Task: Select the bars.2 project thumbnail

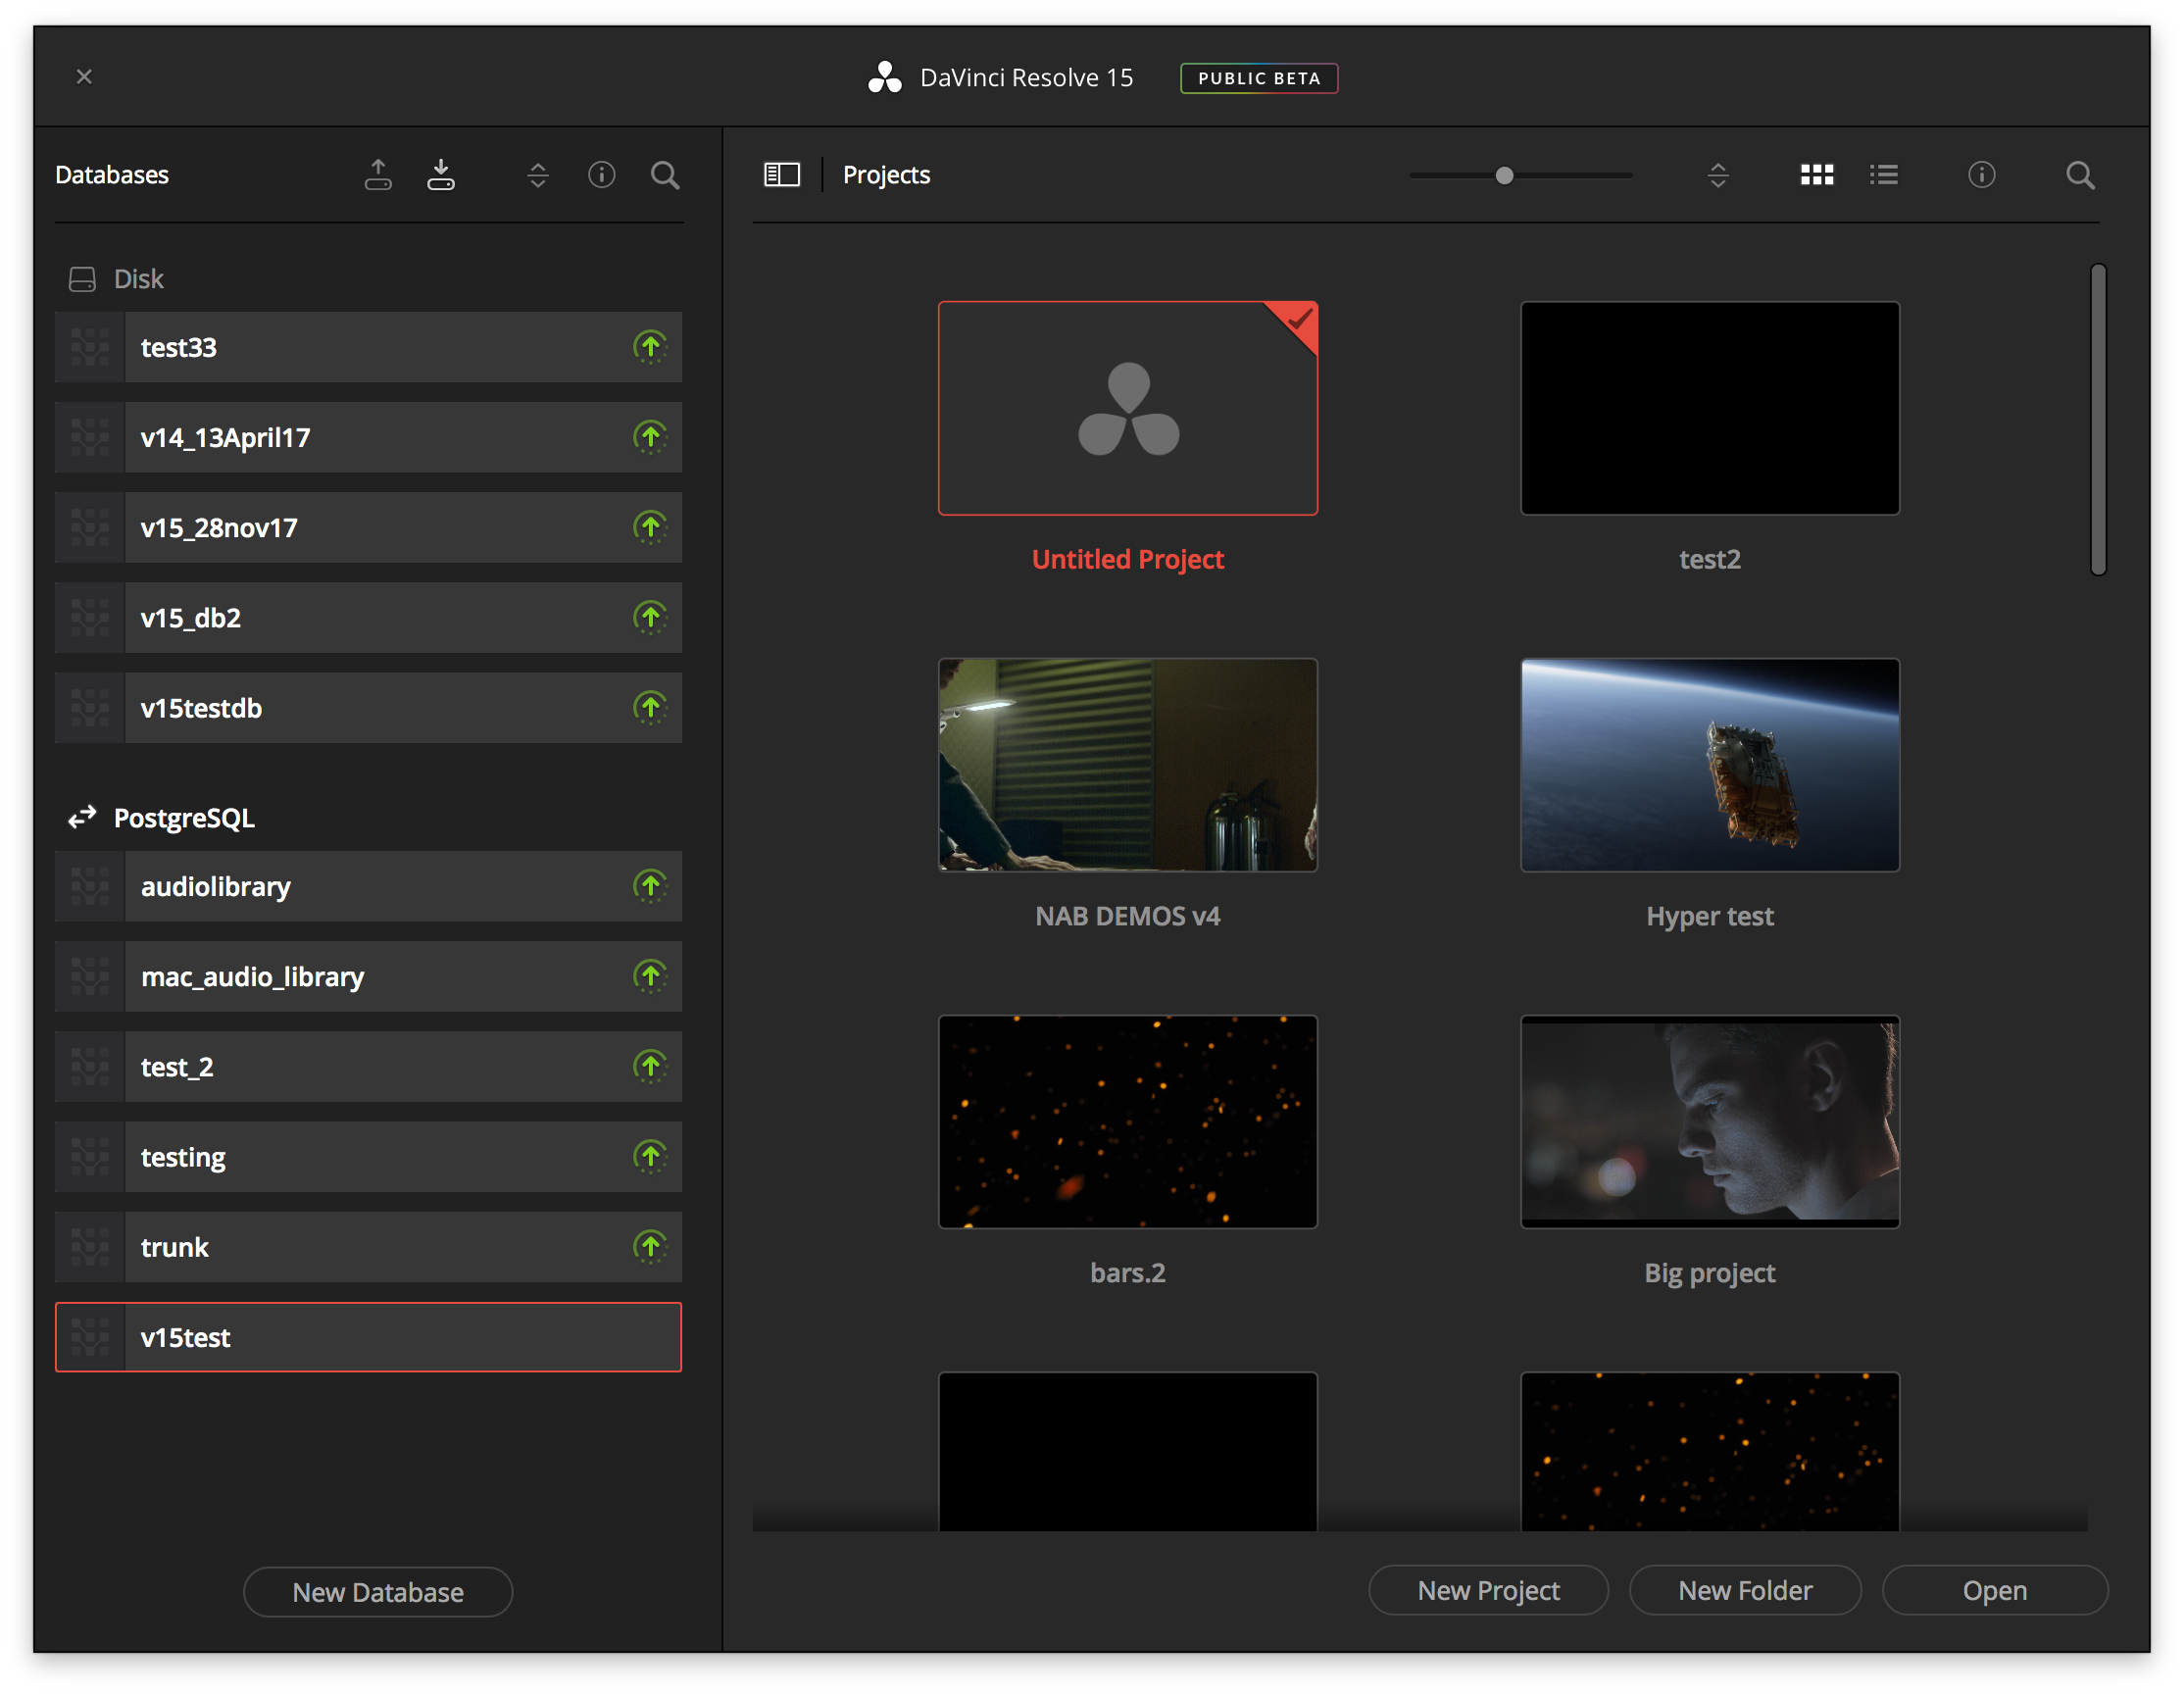Action: [1128, 1121]
